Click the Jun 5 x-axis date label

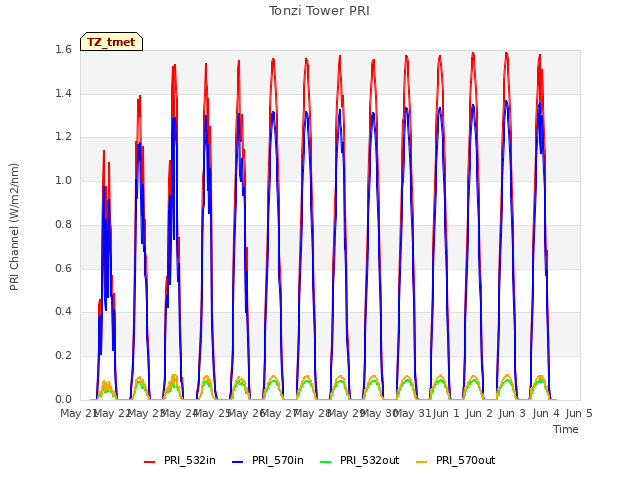point(579,413)
